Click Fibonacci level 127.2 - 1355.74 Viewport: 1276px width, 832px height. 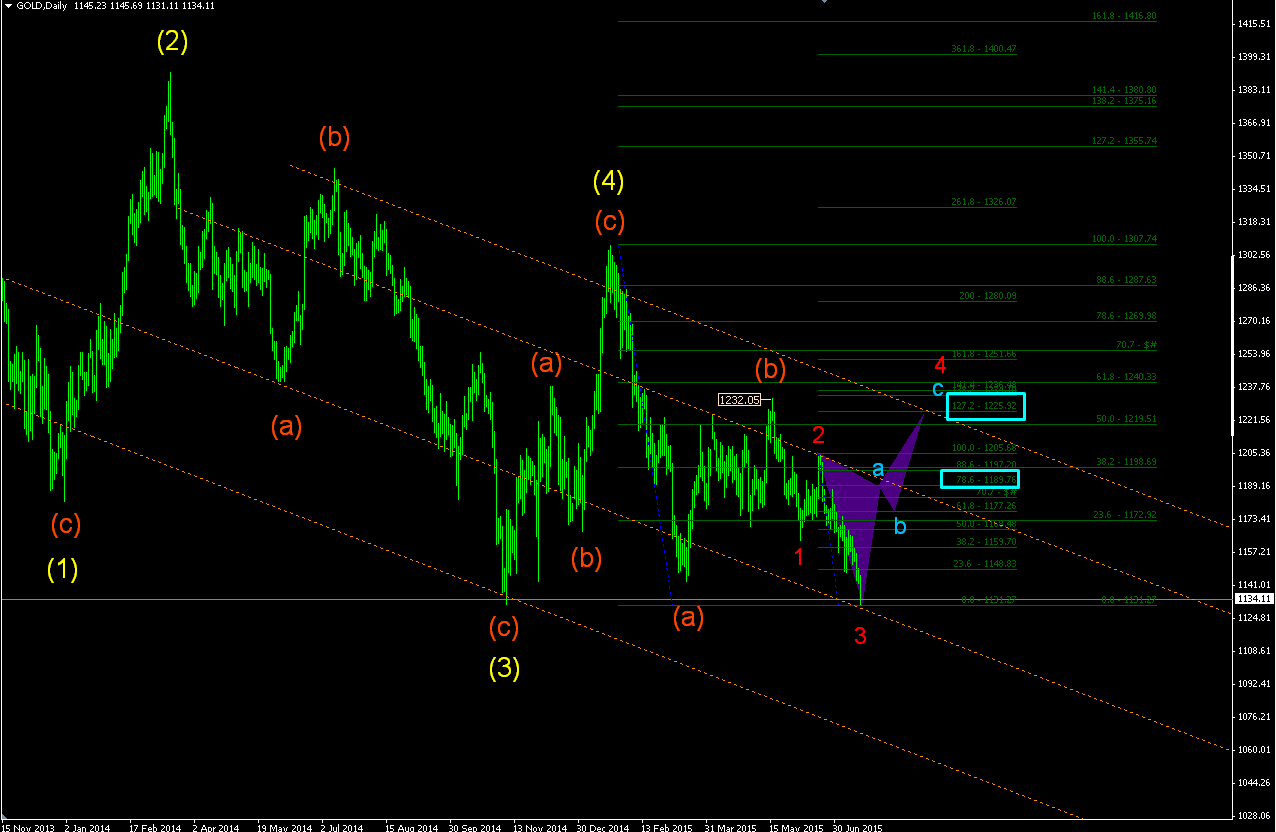tap(1124, 141)
